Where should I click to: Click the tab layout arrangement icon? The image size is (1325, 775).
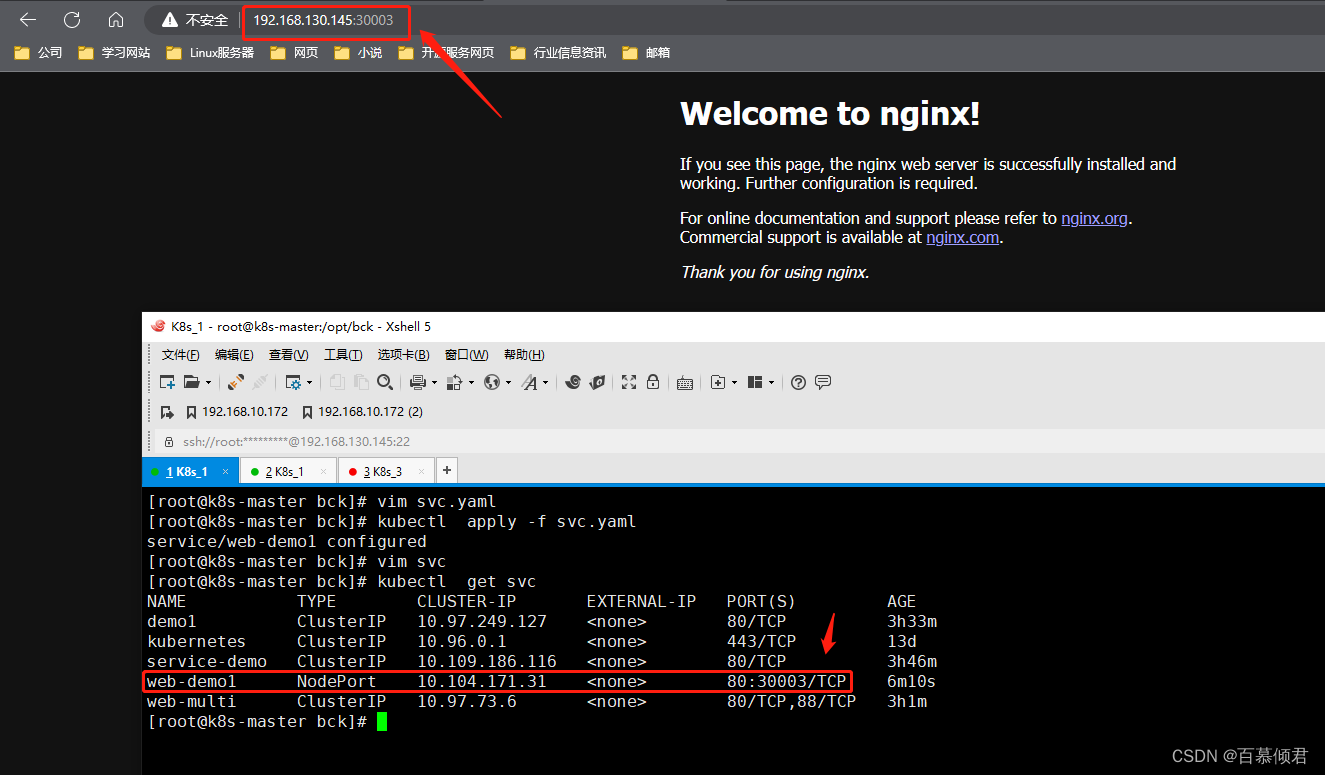pyautogui.click(x=755, y=382)
